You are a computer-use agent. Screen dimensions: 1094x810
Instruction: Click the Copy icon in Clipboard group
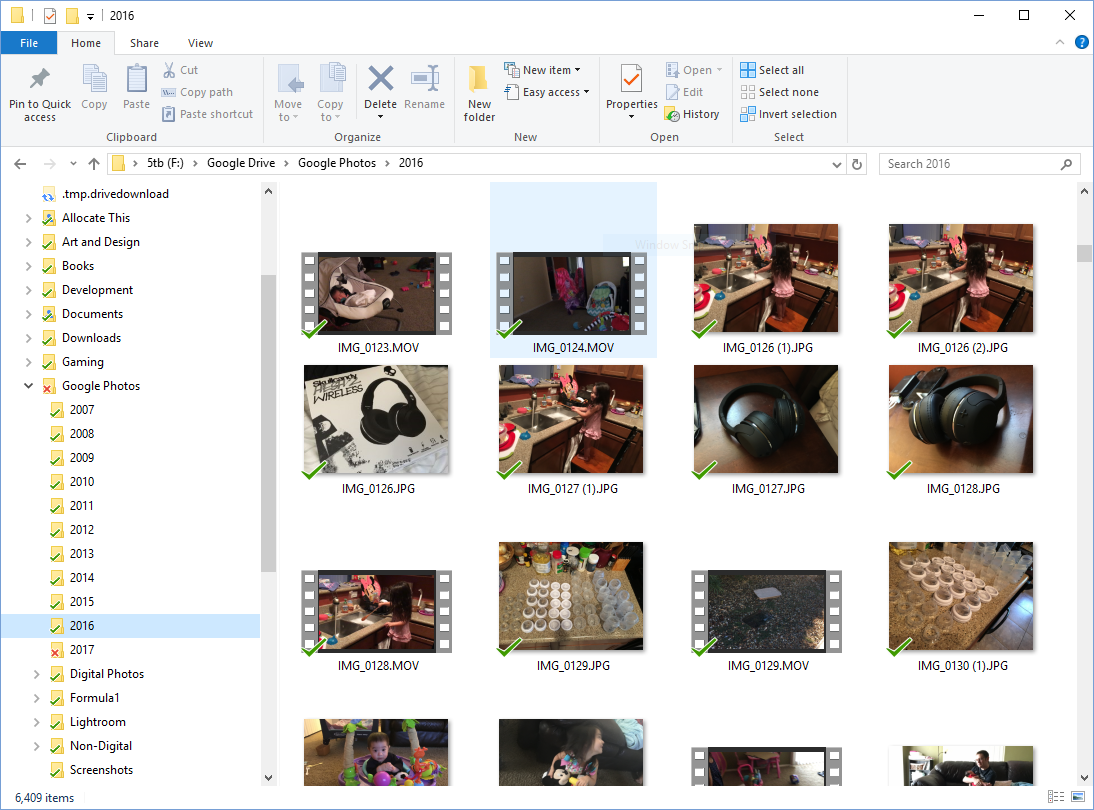tap(94, 78)
